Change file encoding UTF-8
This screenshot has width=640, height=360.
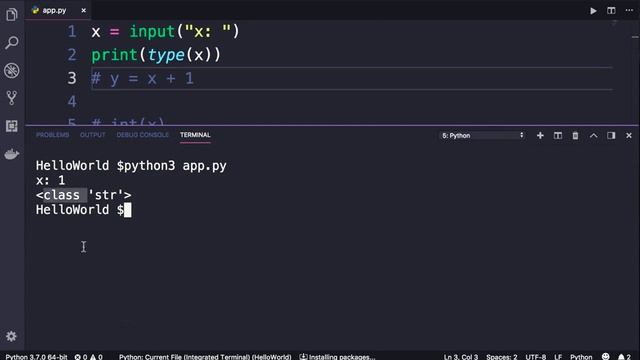[x=536, y=357]
